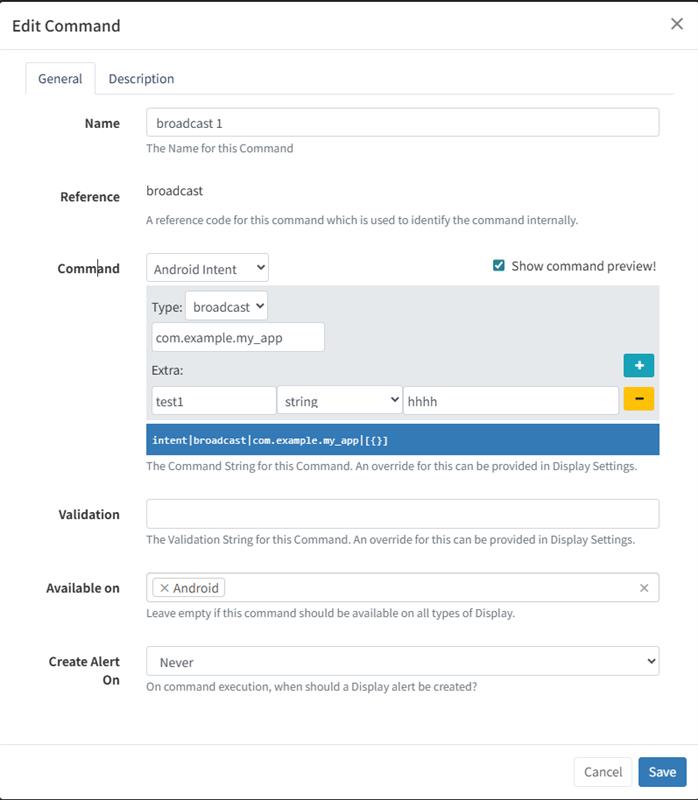Screen dimensions: 698x800
Task: Click the blue command preview string
Action: 402,440
